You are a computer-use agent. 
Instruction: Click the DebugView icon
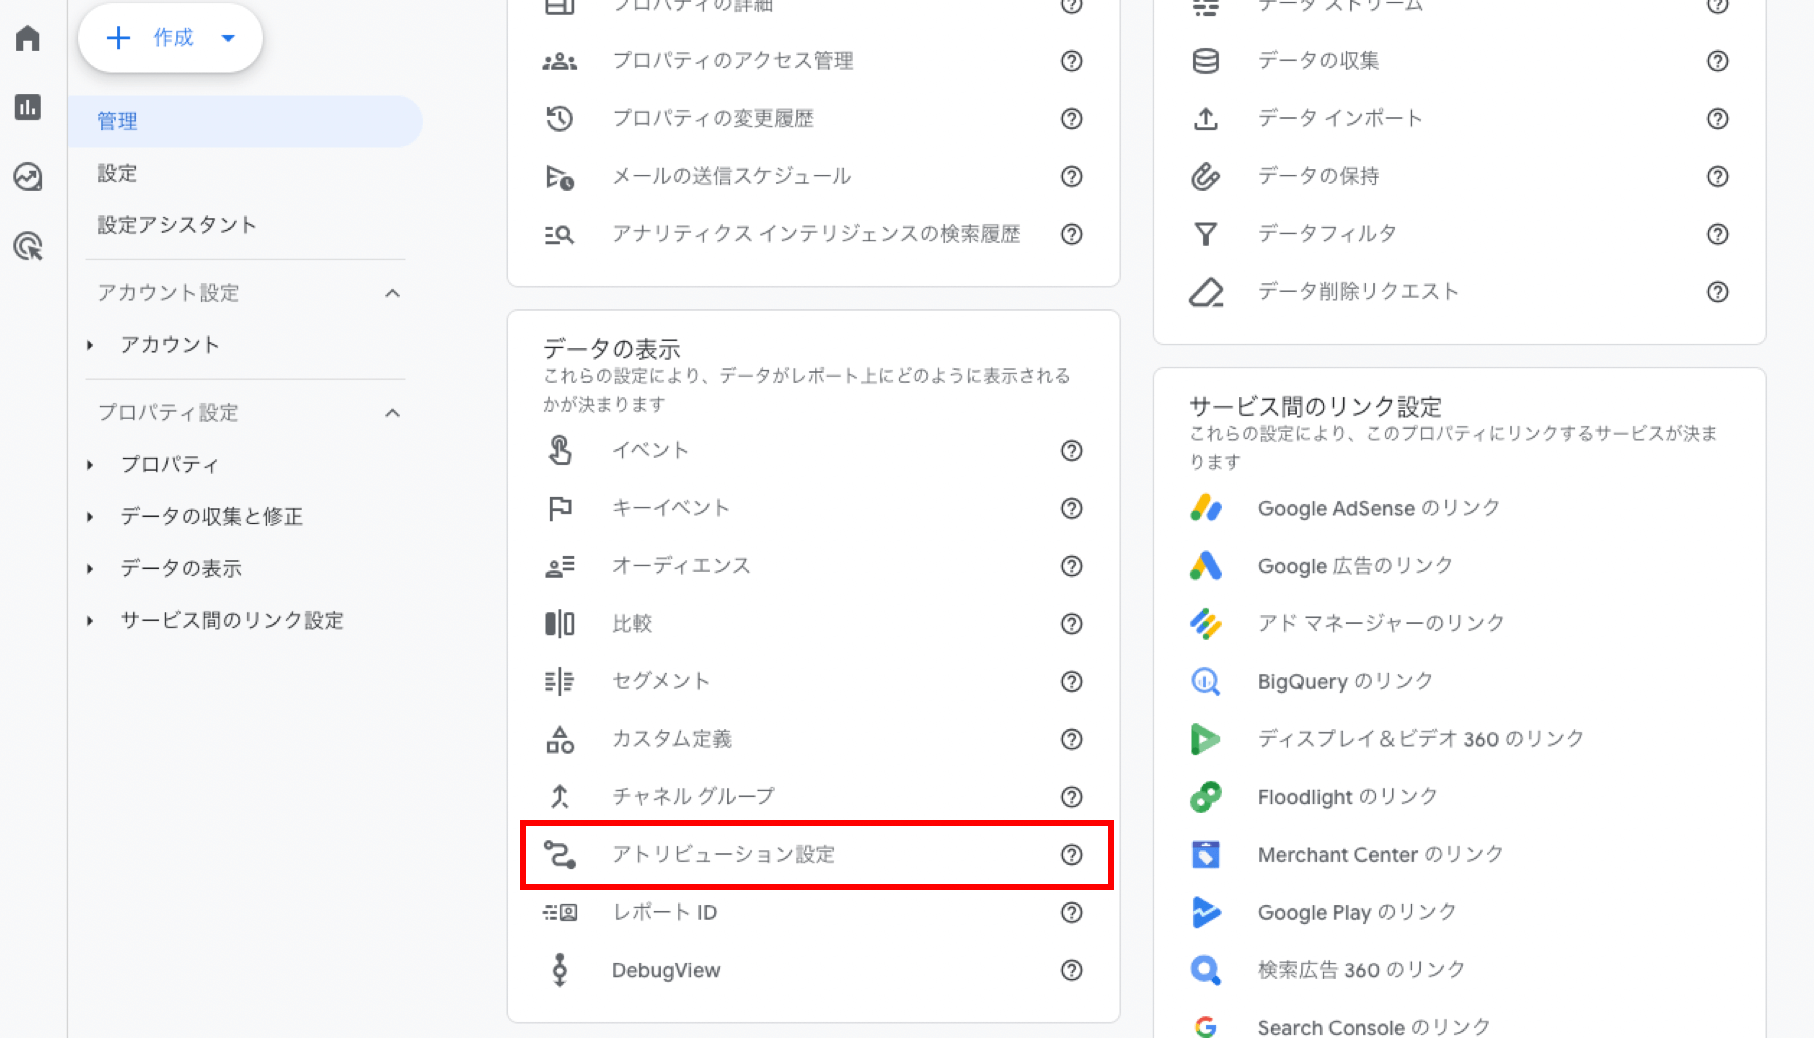[560, 970]
